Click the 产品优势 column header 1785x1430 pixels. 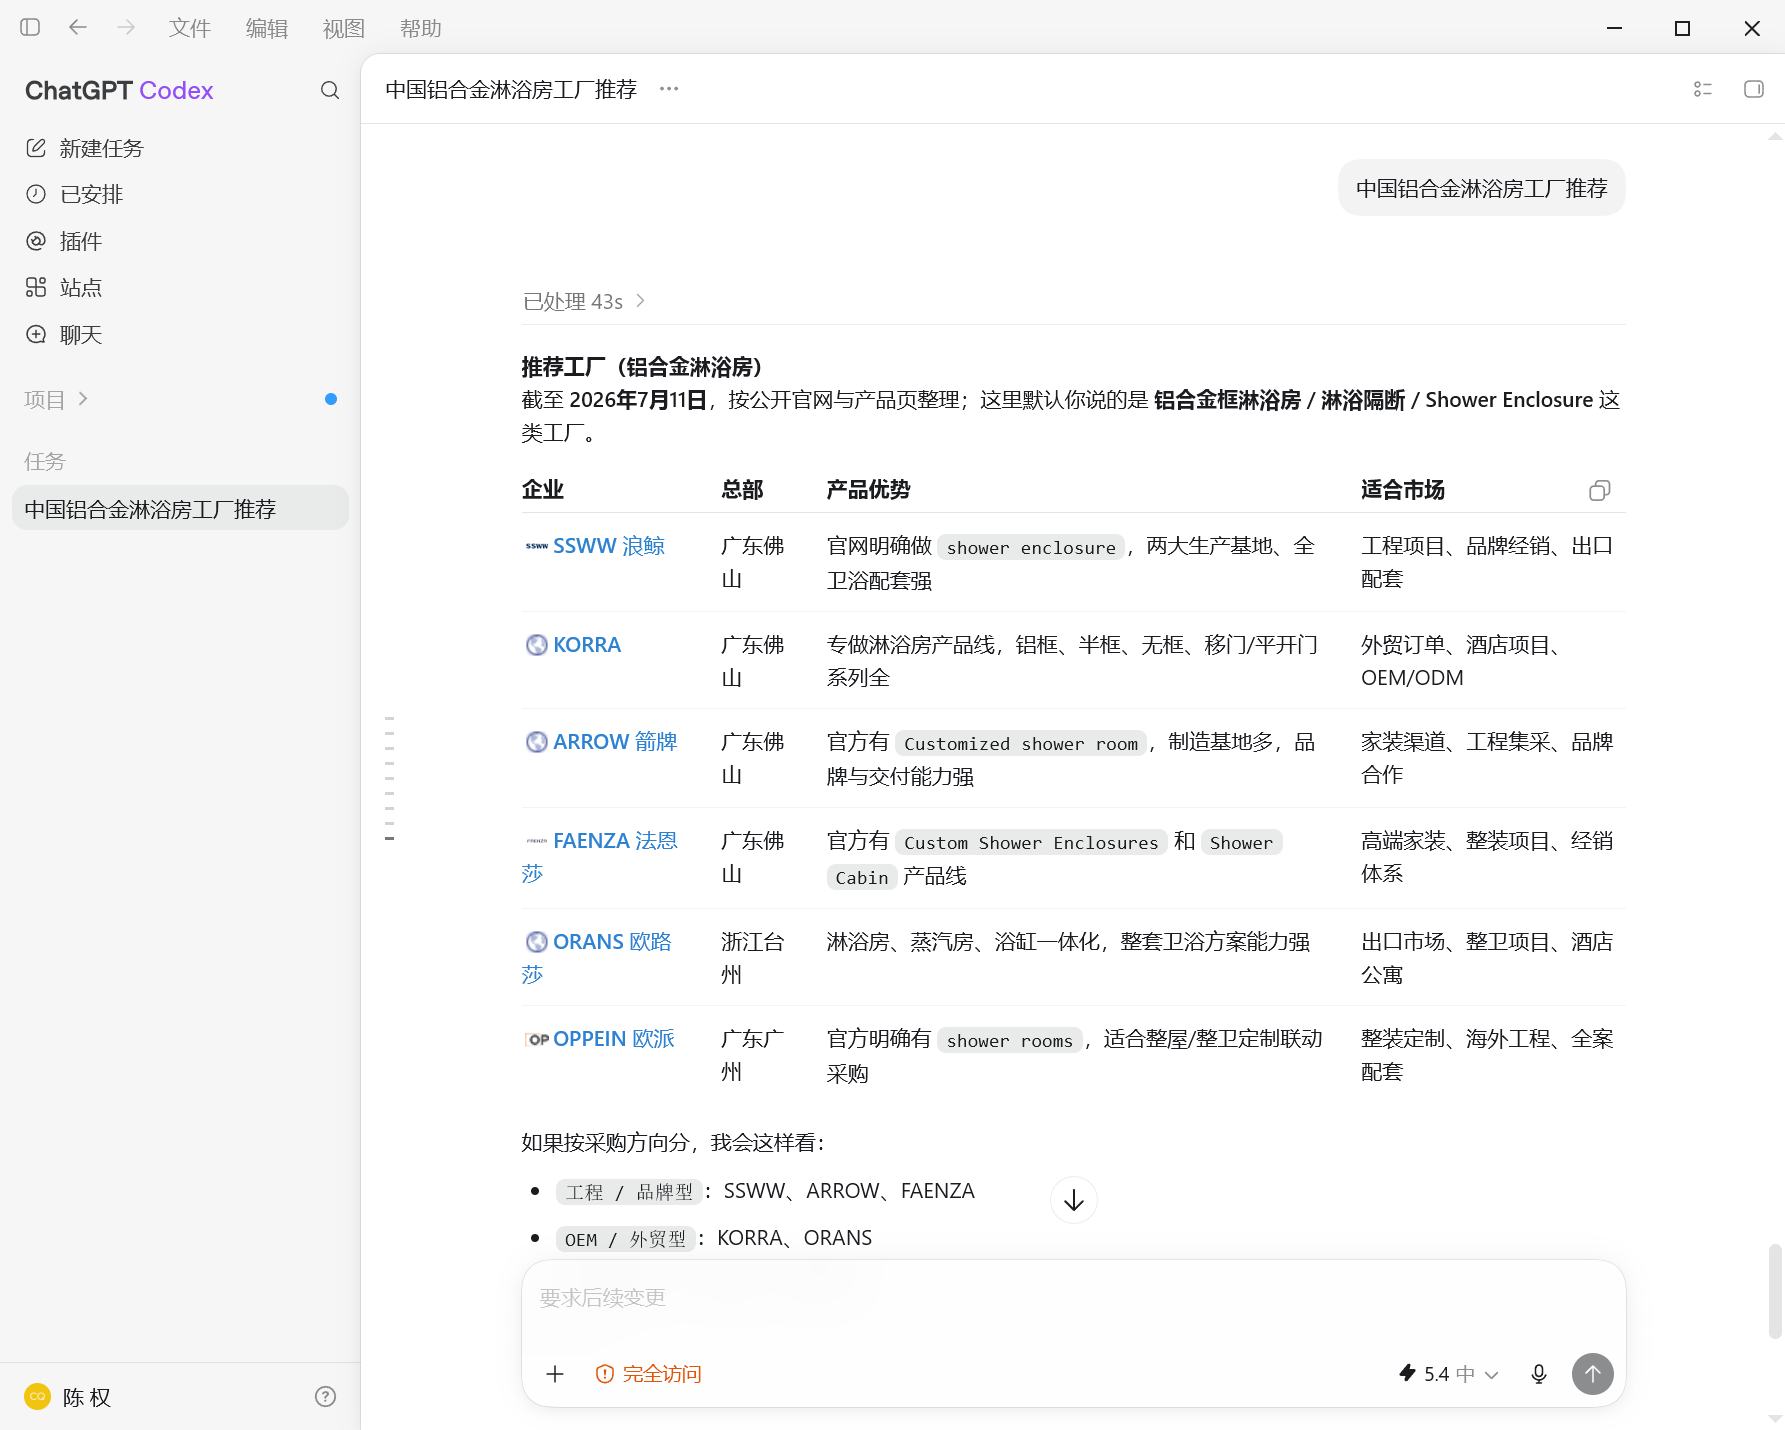(868, 489)
